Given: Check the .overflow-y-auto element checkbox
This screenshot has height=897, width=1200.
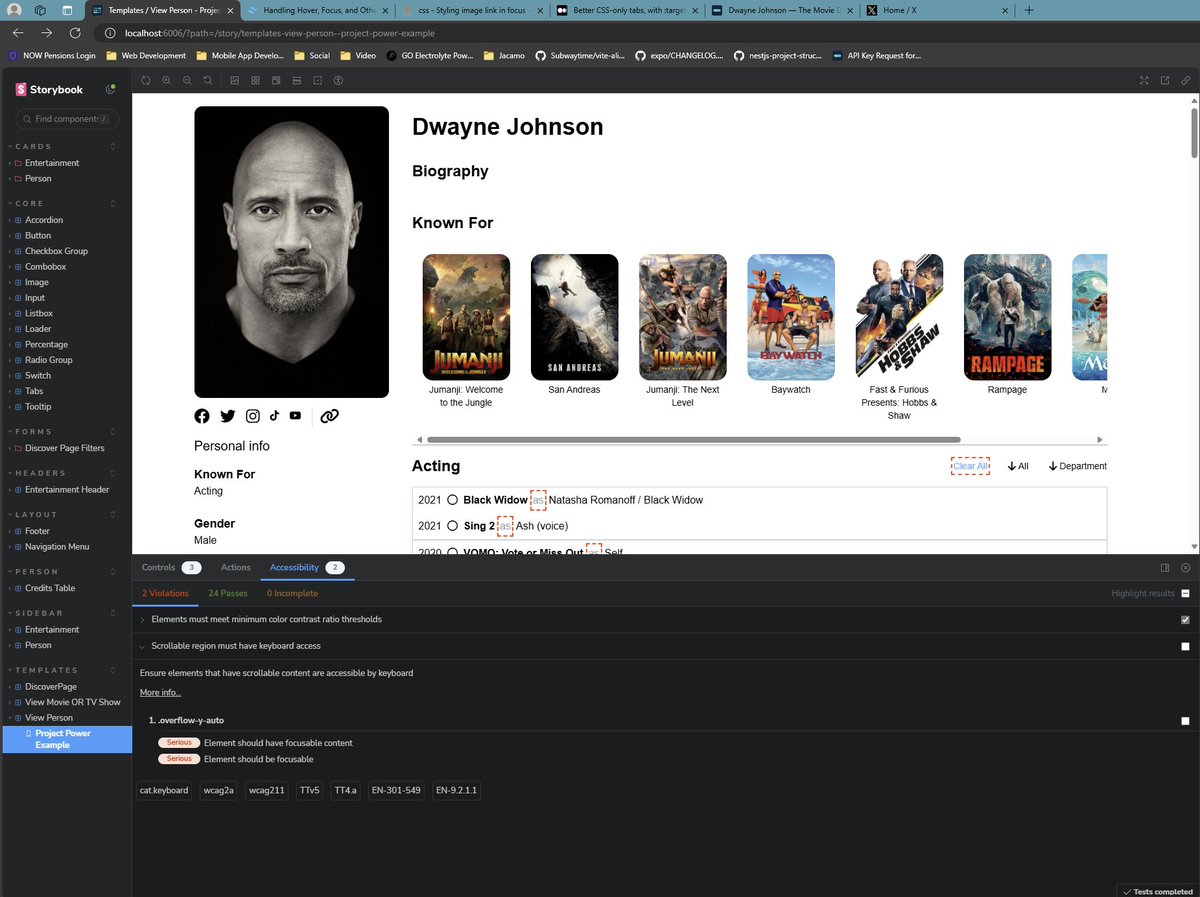Looking at the screenshot, I should point(1186,721).
